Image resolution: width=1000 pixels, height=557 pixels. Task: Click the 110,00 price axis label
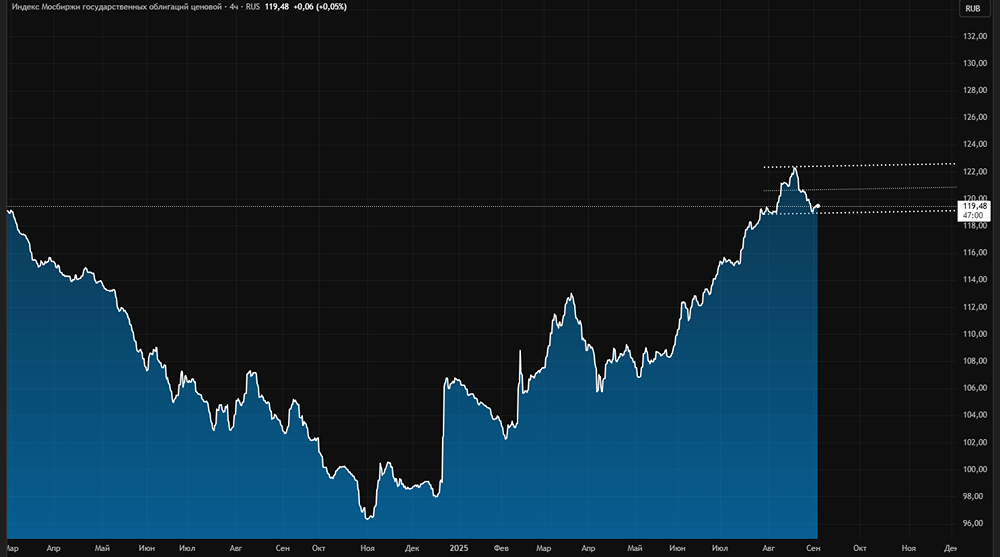click(975, 334)
